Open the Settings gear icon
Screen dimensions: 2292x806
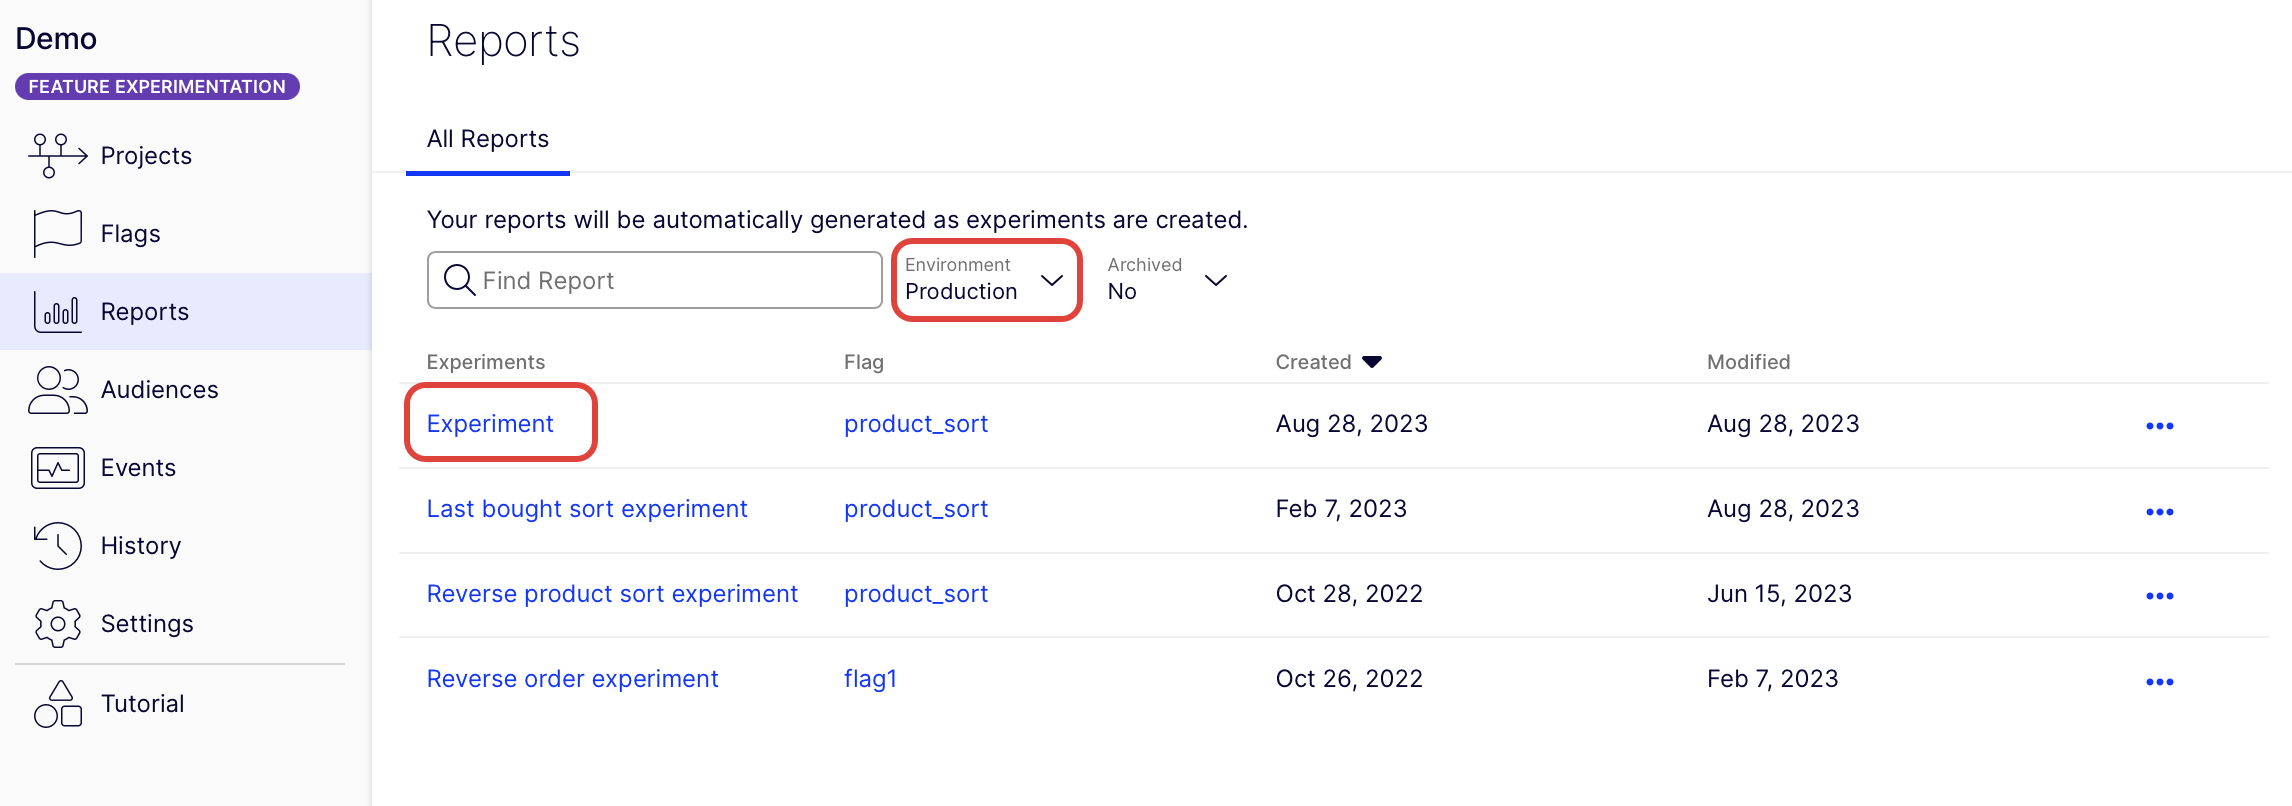pos(58,623)
